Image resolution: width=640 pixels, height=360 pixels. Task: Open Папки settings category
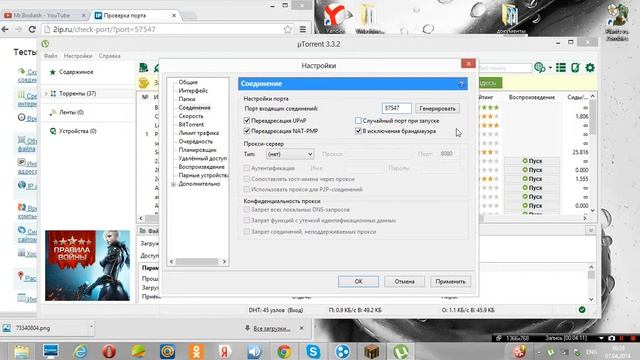187,99
